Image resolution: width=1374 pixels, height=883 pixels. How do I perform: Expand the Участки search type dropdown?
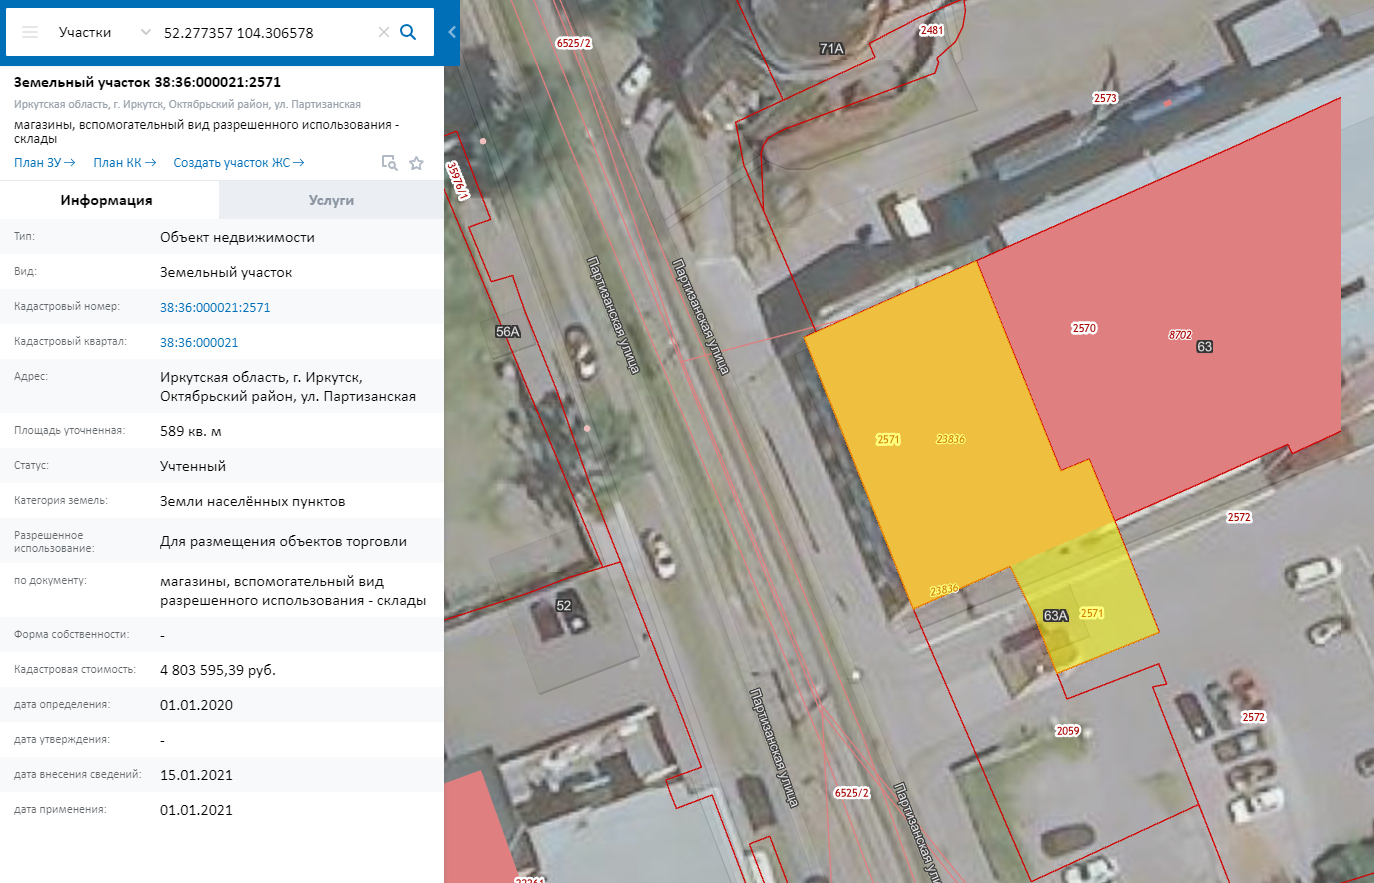coord(145,32)
